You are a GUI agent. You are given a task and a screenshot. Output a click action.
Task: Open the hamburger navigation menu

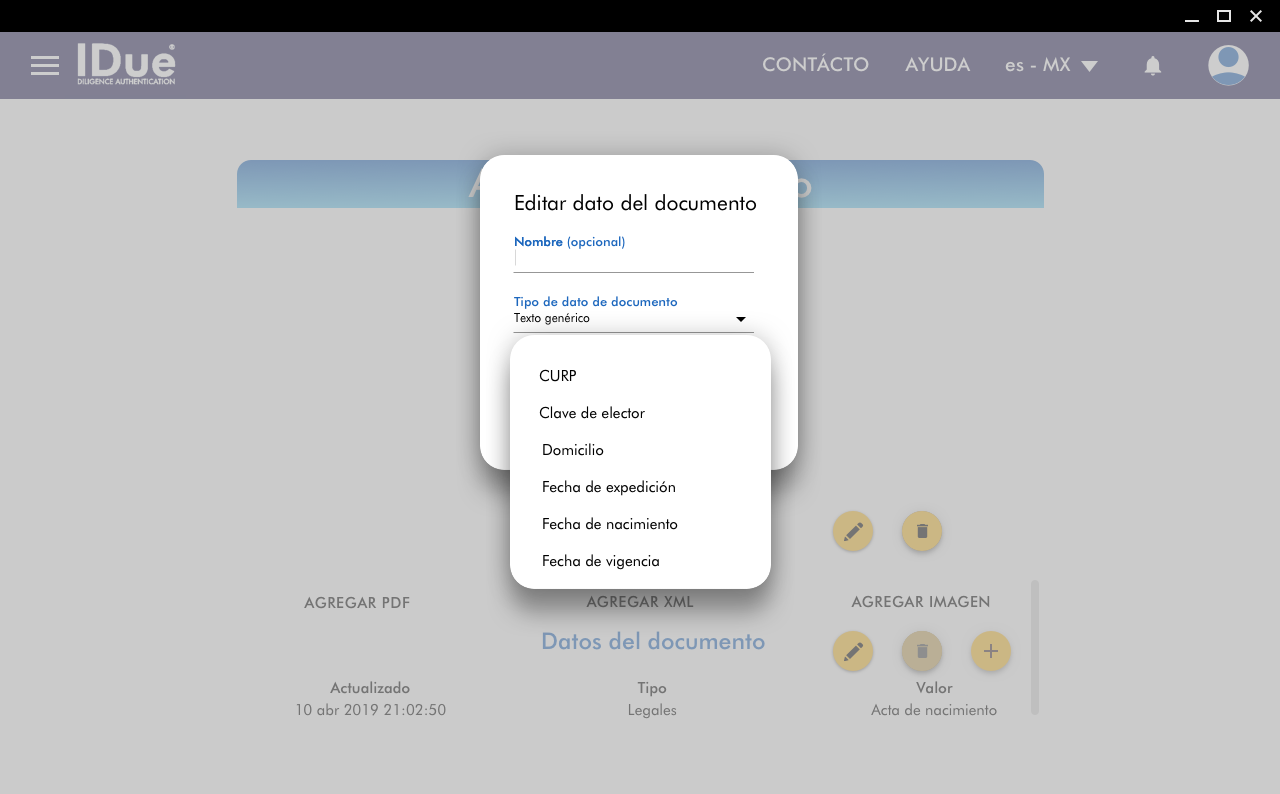(45, 66)
